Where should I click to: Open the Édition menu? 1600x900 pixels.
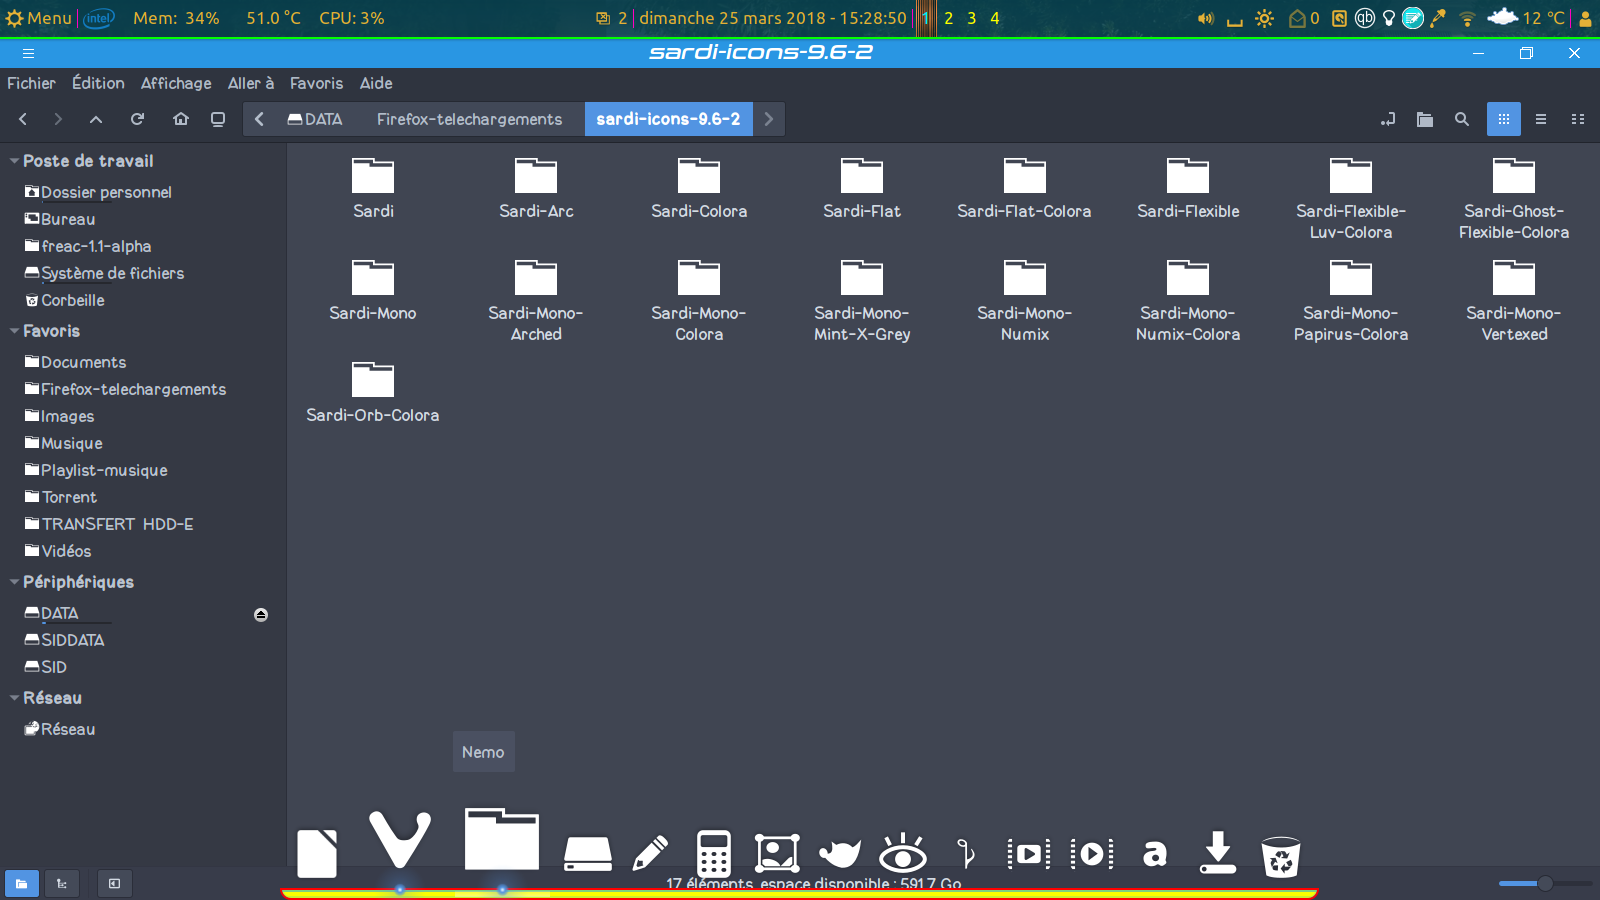pyautogui.click(x=98, y=83)
